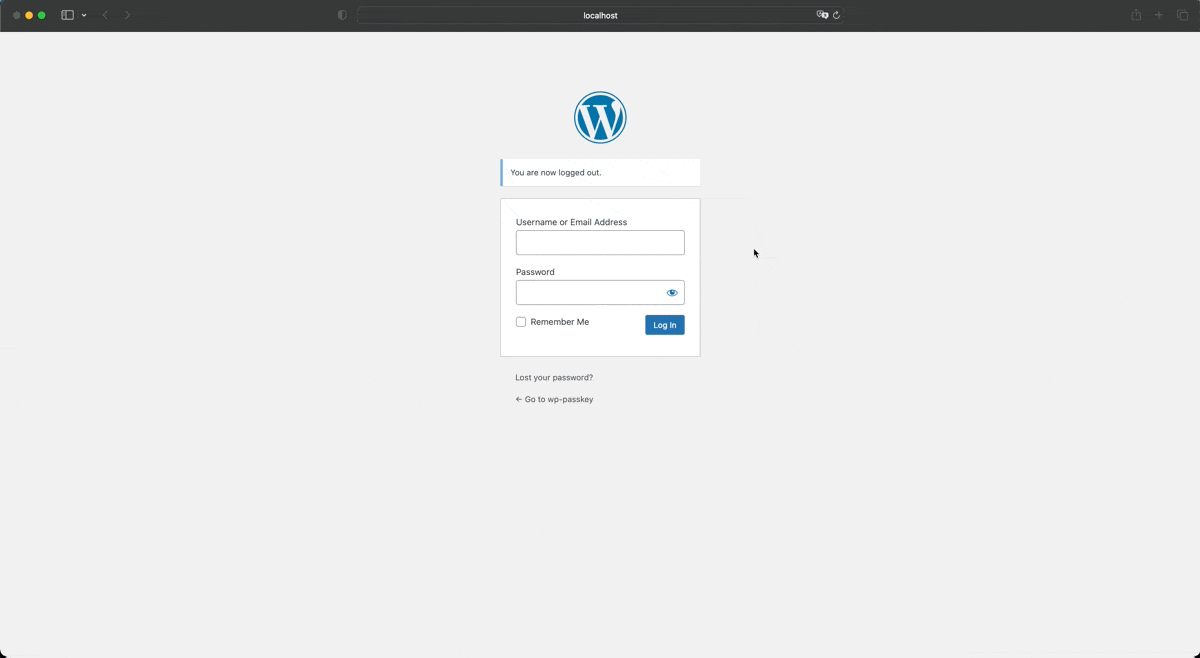The width and height of the screenshot is (1200, 658).
Task: Follow the Go to wp-passkey link
Action: [x=554, y=399]
